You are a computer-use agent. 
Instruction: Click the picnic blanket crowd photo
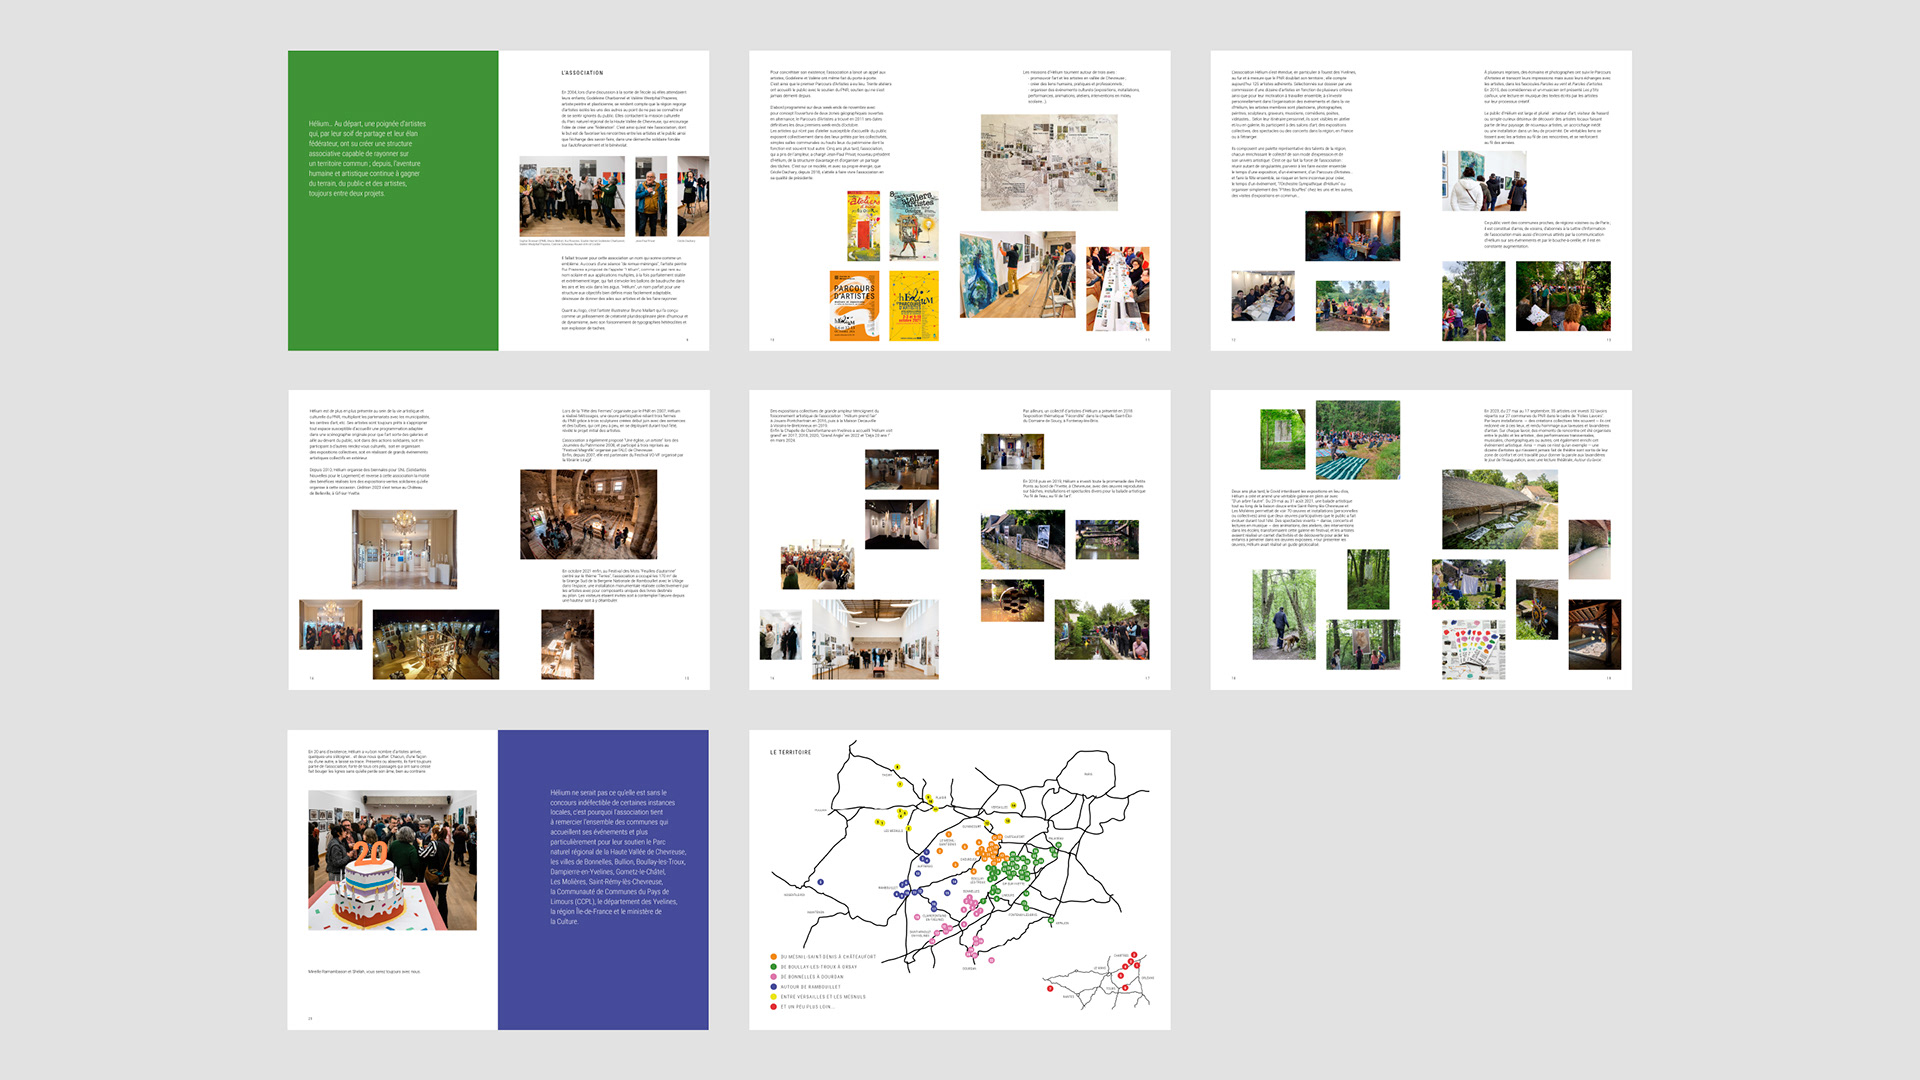(x=1357, y=440)
